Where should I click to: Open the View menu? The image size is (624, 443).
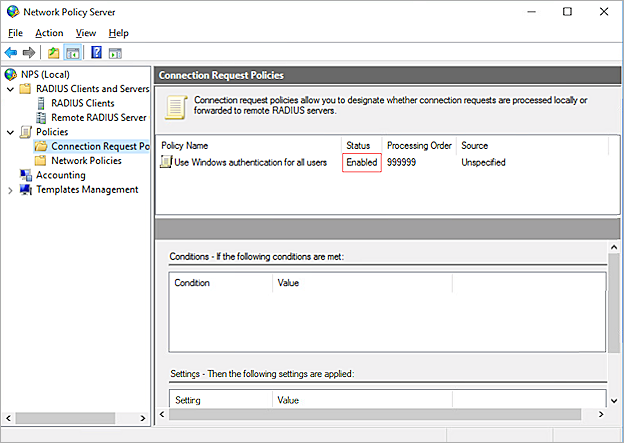tap(85, 33)
